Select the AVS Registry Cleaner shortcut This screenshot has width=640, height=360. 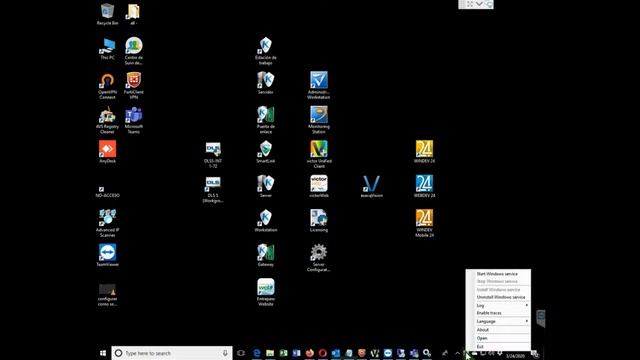pyautogui.click(x=107, y=120)
